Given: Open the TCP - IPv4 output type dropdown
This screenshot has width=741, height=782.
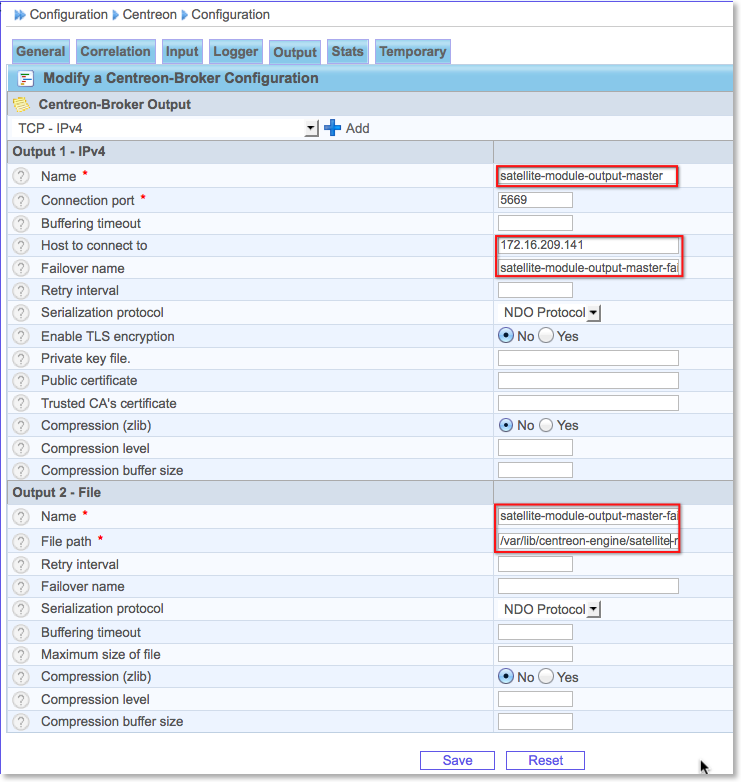Looking at the screenshot, I should 311,128.
